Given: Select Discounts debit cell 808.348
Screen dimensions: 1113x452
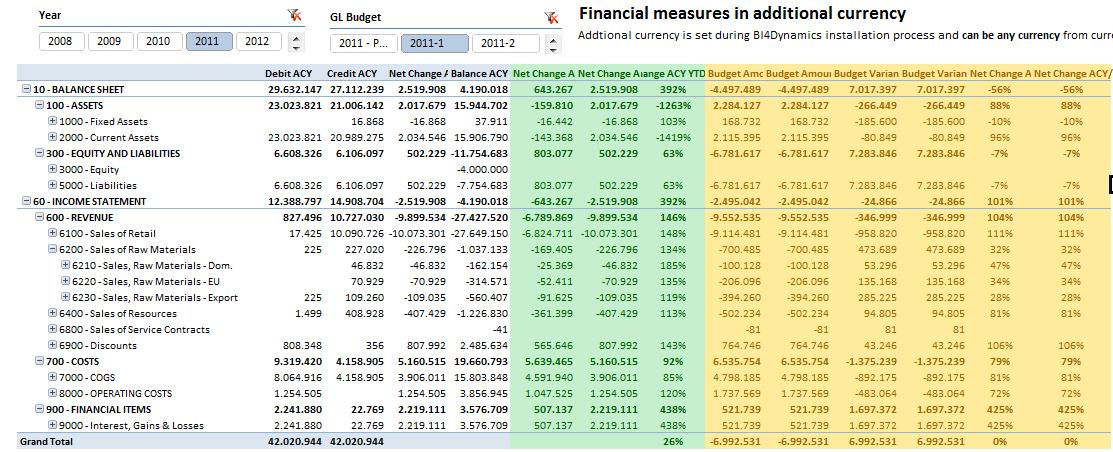Looking at the screenshot, I should point(302,345).
